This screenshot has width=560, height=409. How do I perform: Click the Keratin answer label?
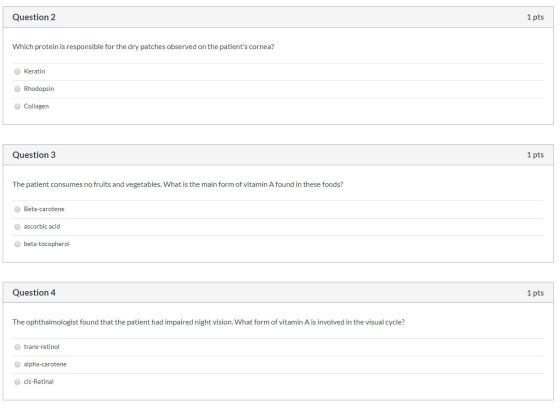point(34,71)
